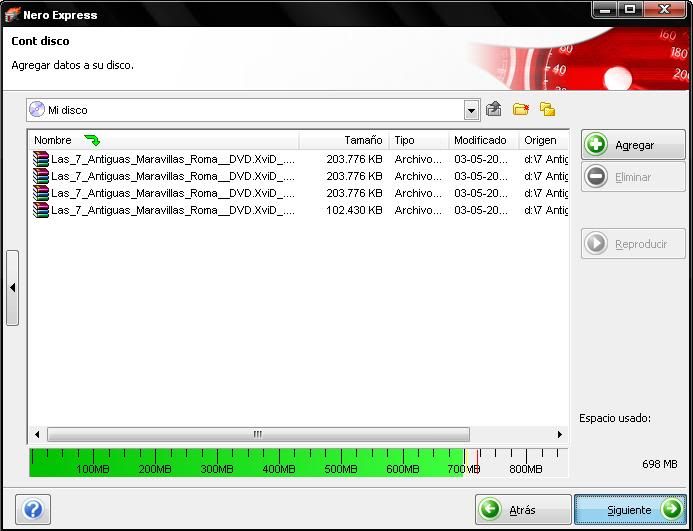Go back with the Atrás button
This screenshot has width=693, height=531.
pos(523,510)
